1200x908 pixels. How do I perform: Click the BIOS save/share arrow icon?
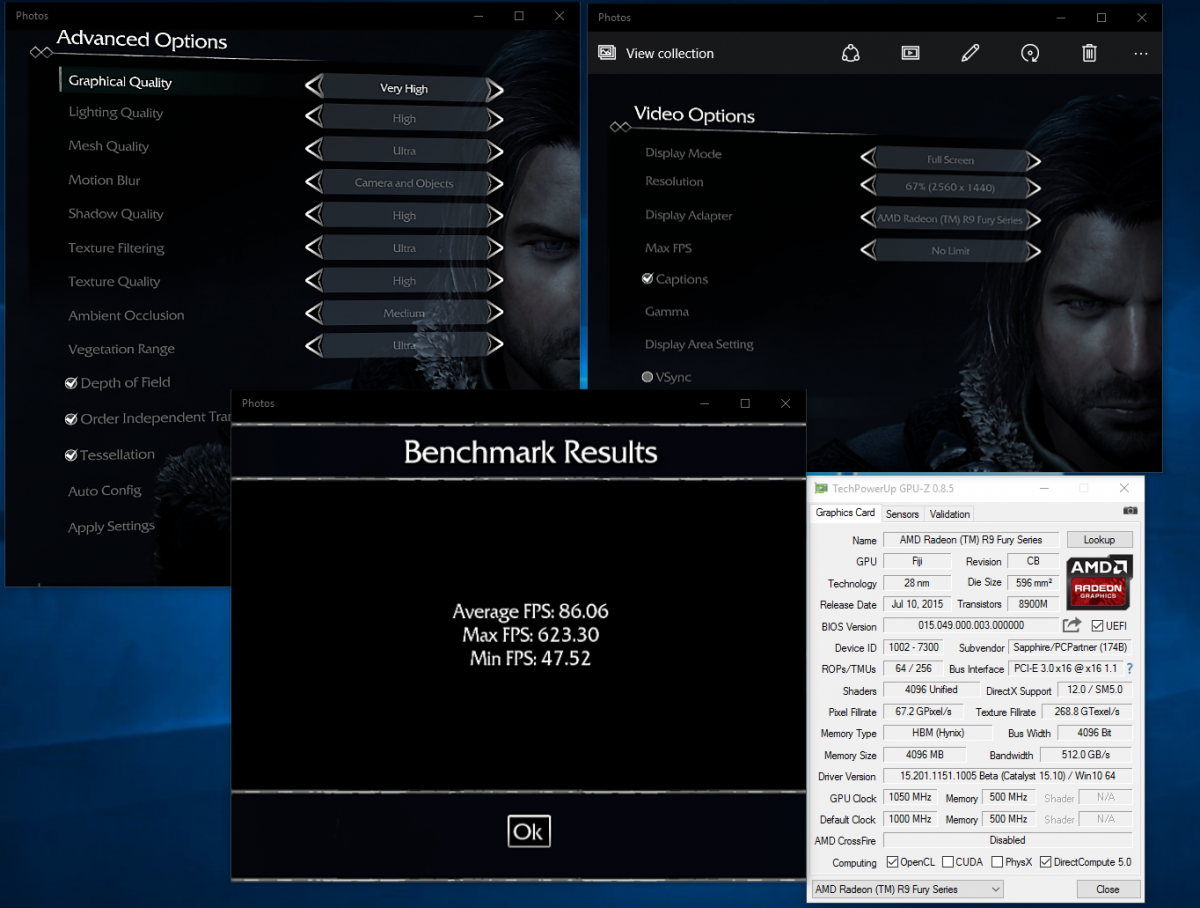(1072, 625)
